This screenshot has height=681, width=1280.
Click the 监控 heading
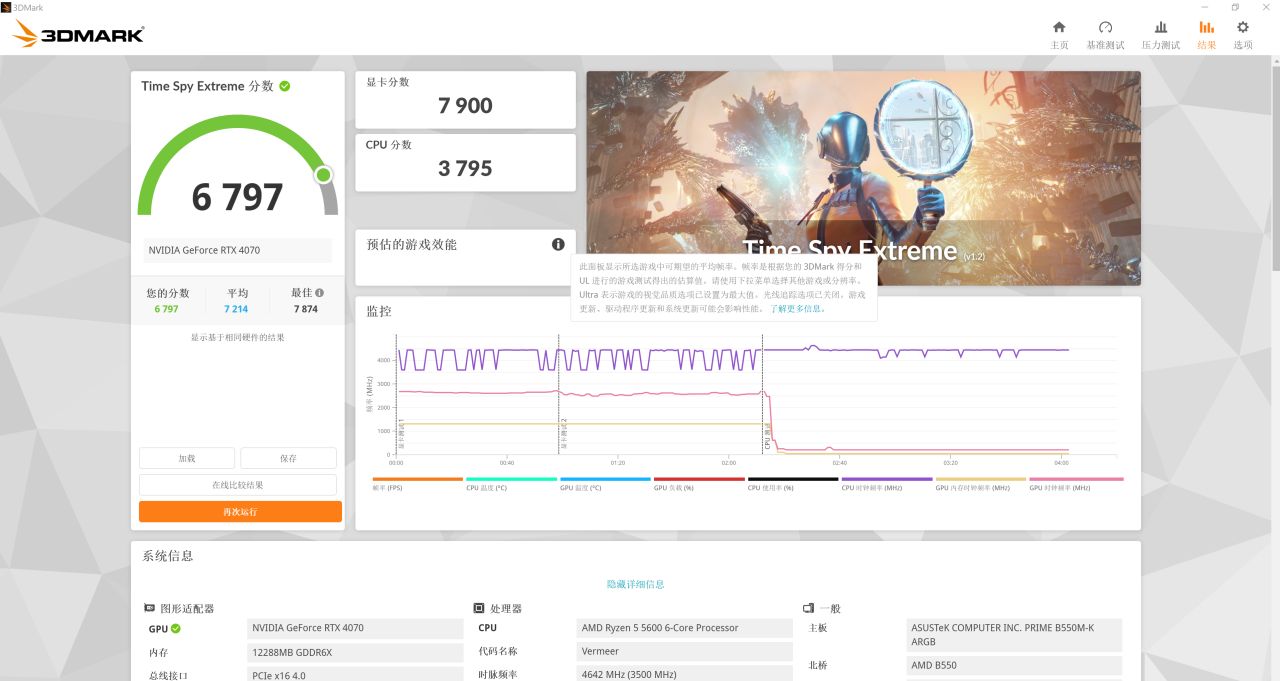tap(379, 312)
